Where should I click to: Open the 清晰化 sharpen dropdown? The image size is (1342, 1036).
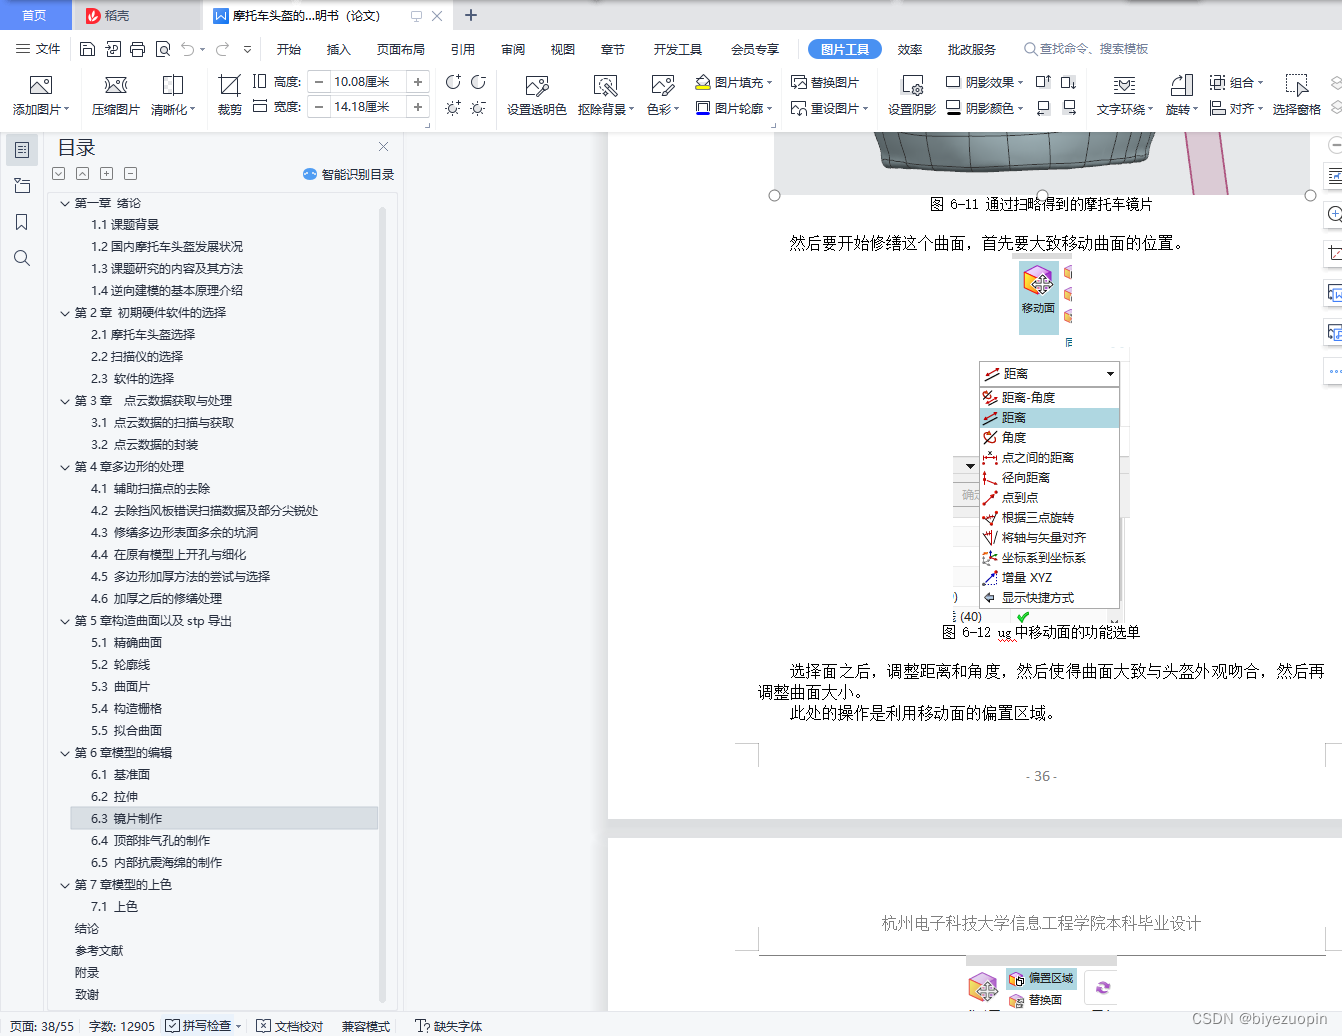[173, 109]
